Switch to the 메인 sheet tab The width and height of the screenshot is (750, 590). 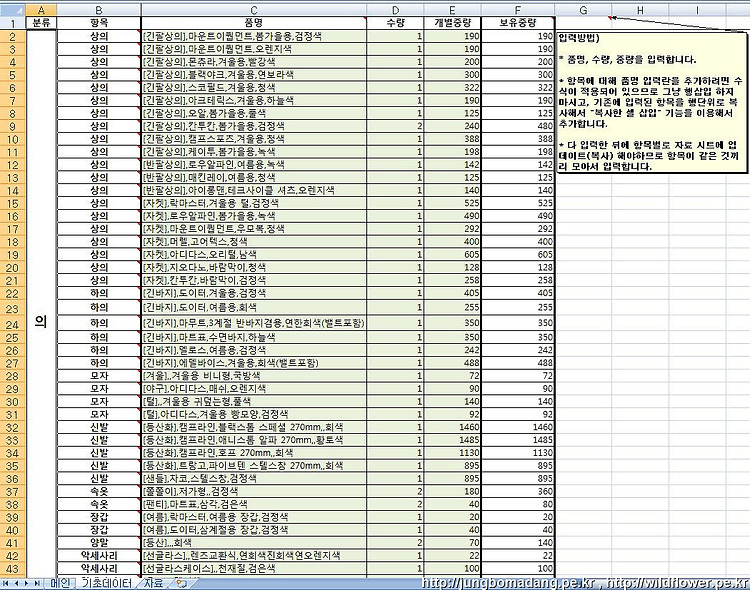pos(60,583)
